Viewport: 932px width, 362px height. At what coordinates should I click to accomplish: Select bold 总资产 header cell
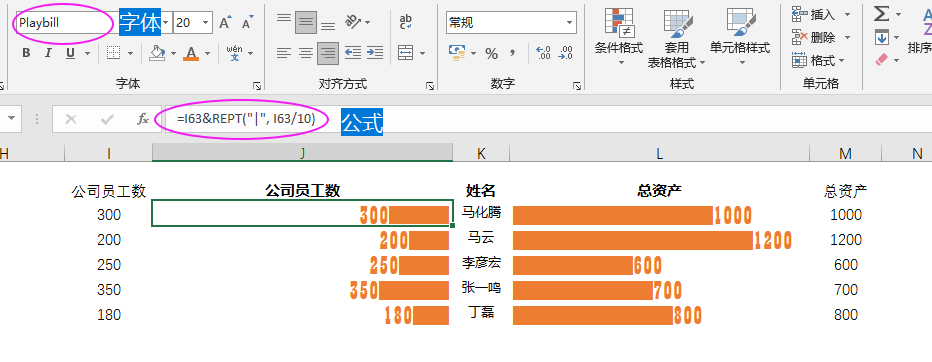coord(659,191)
